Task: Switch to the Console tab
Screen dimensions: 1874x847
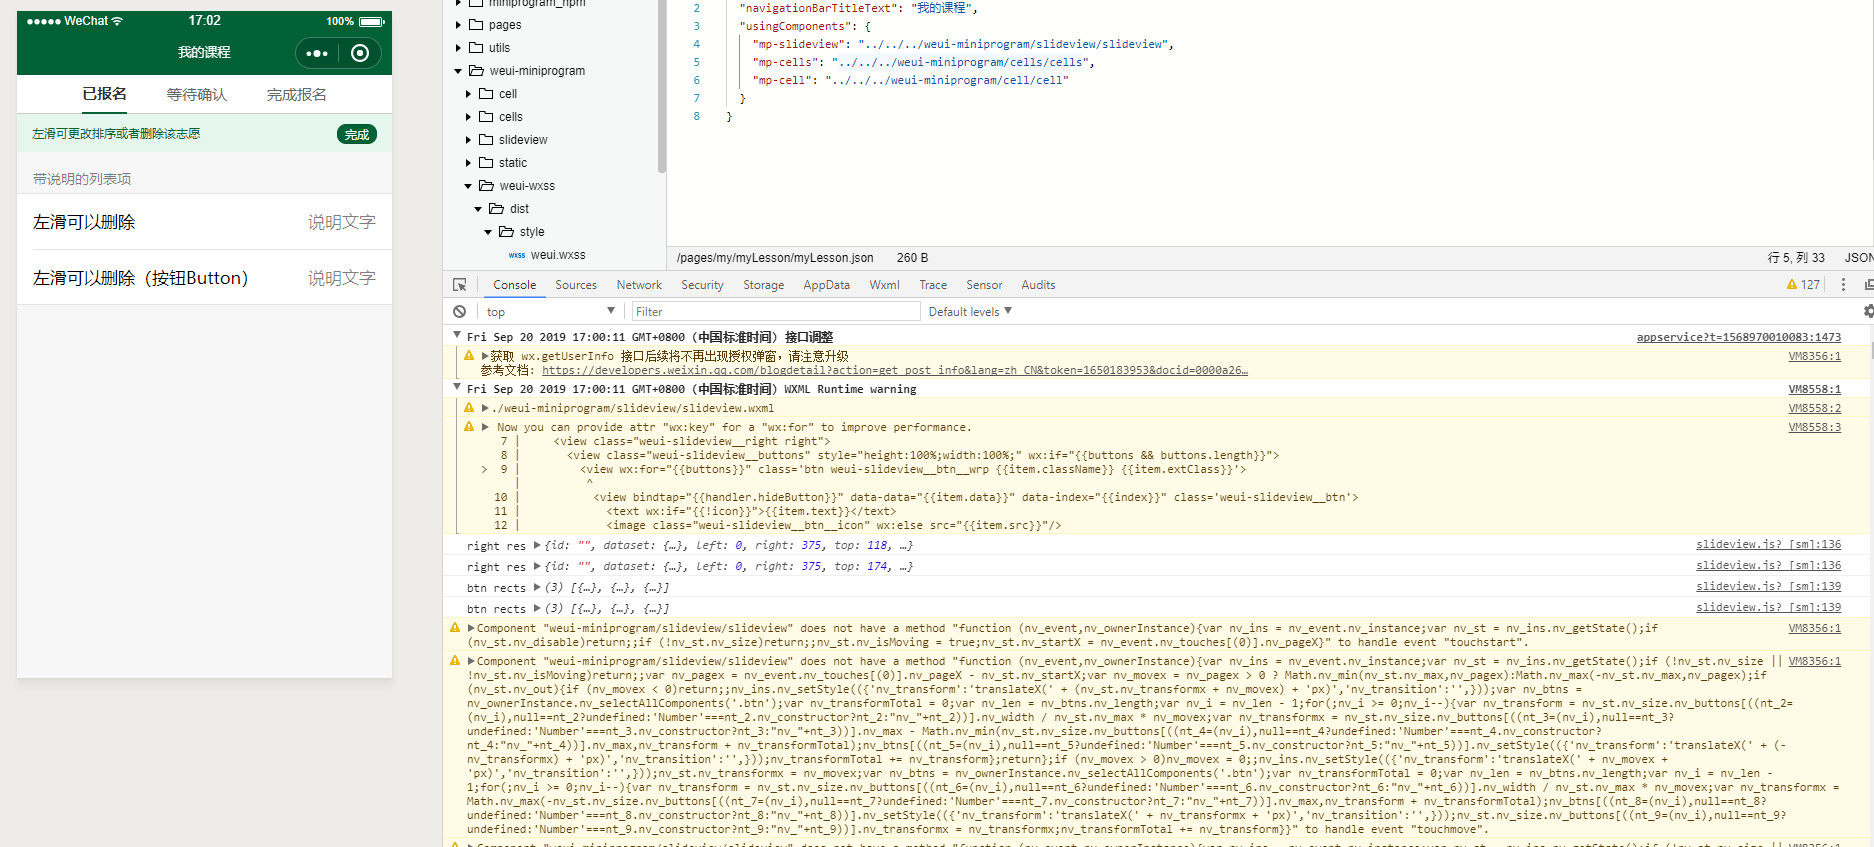Action: (x=514, y=285)
